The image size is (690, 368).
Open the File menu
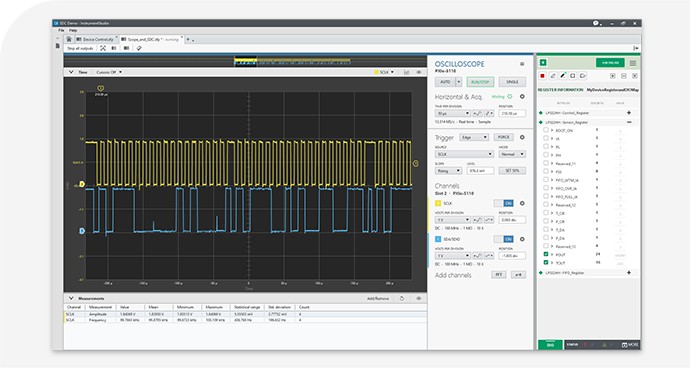[61, 30]
